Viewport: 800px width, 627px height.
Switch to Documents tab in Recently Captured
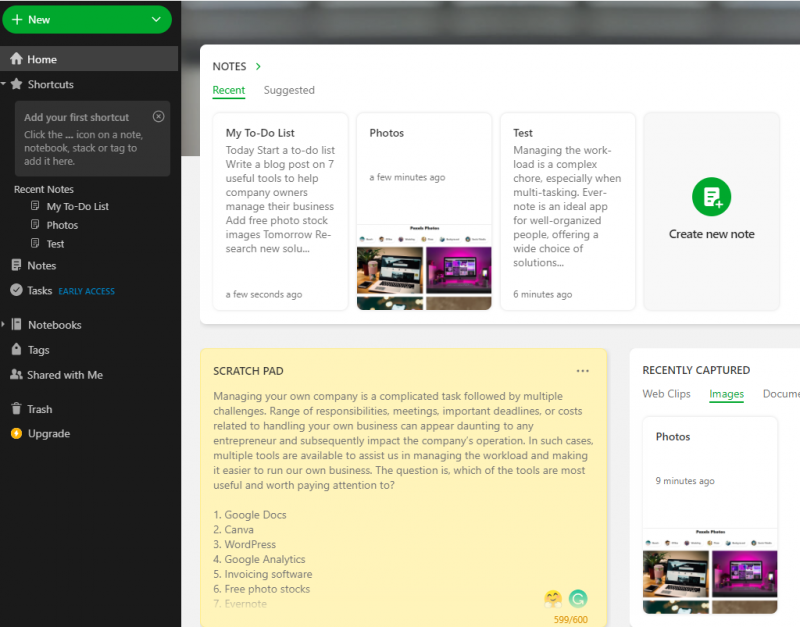pos(781,394)
